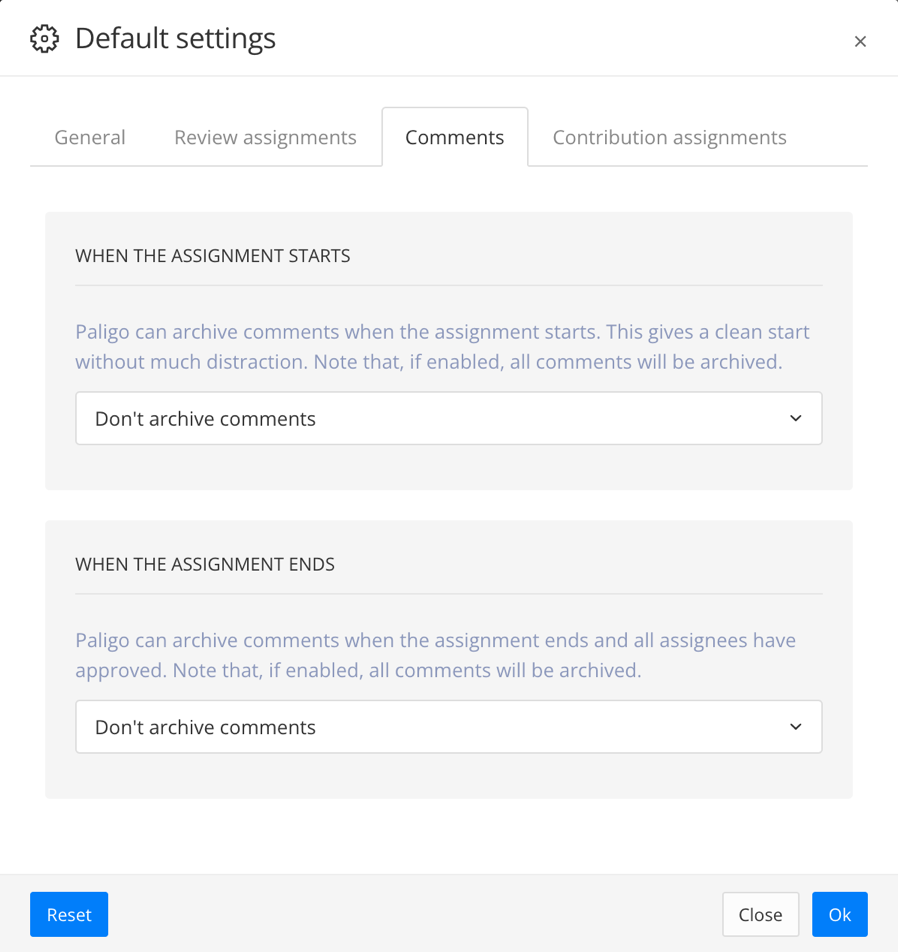The image size is (898, 952).
Task: Expand the chevron on the first dropdown
Action: pos(795,418)
